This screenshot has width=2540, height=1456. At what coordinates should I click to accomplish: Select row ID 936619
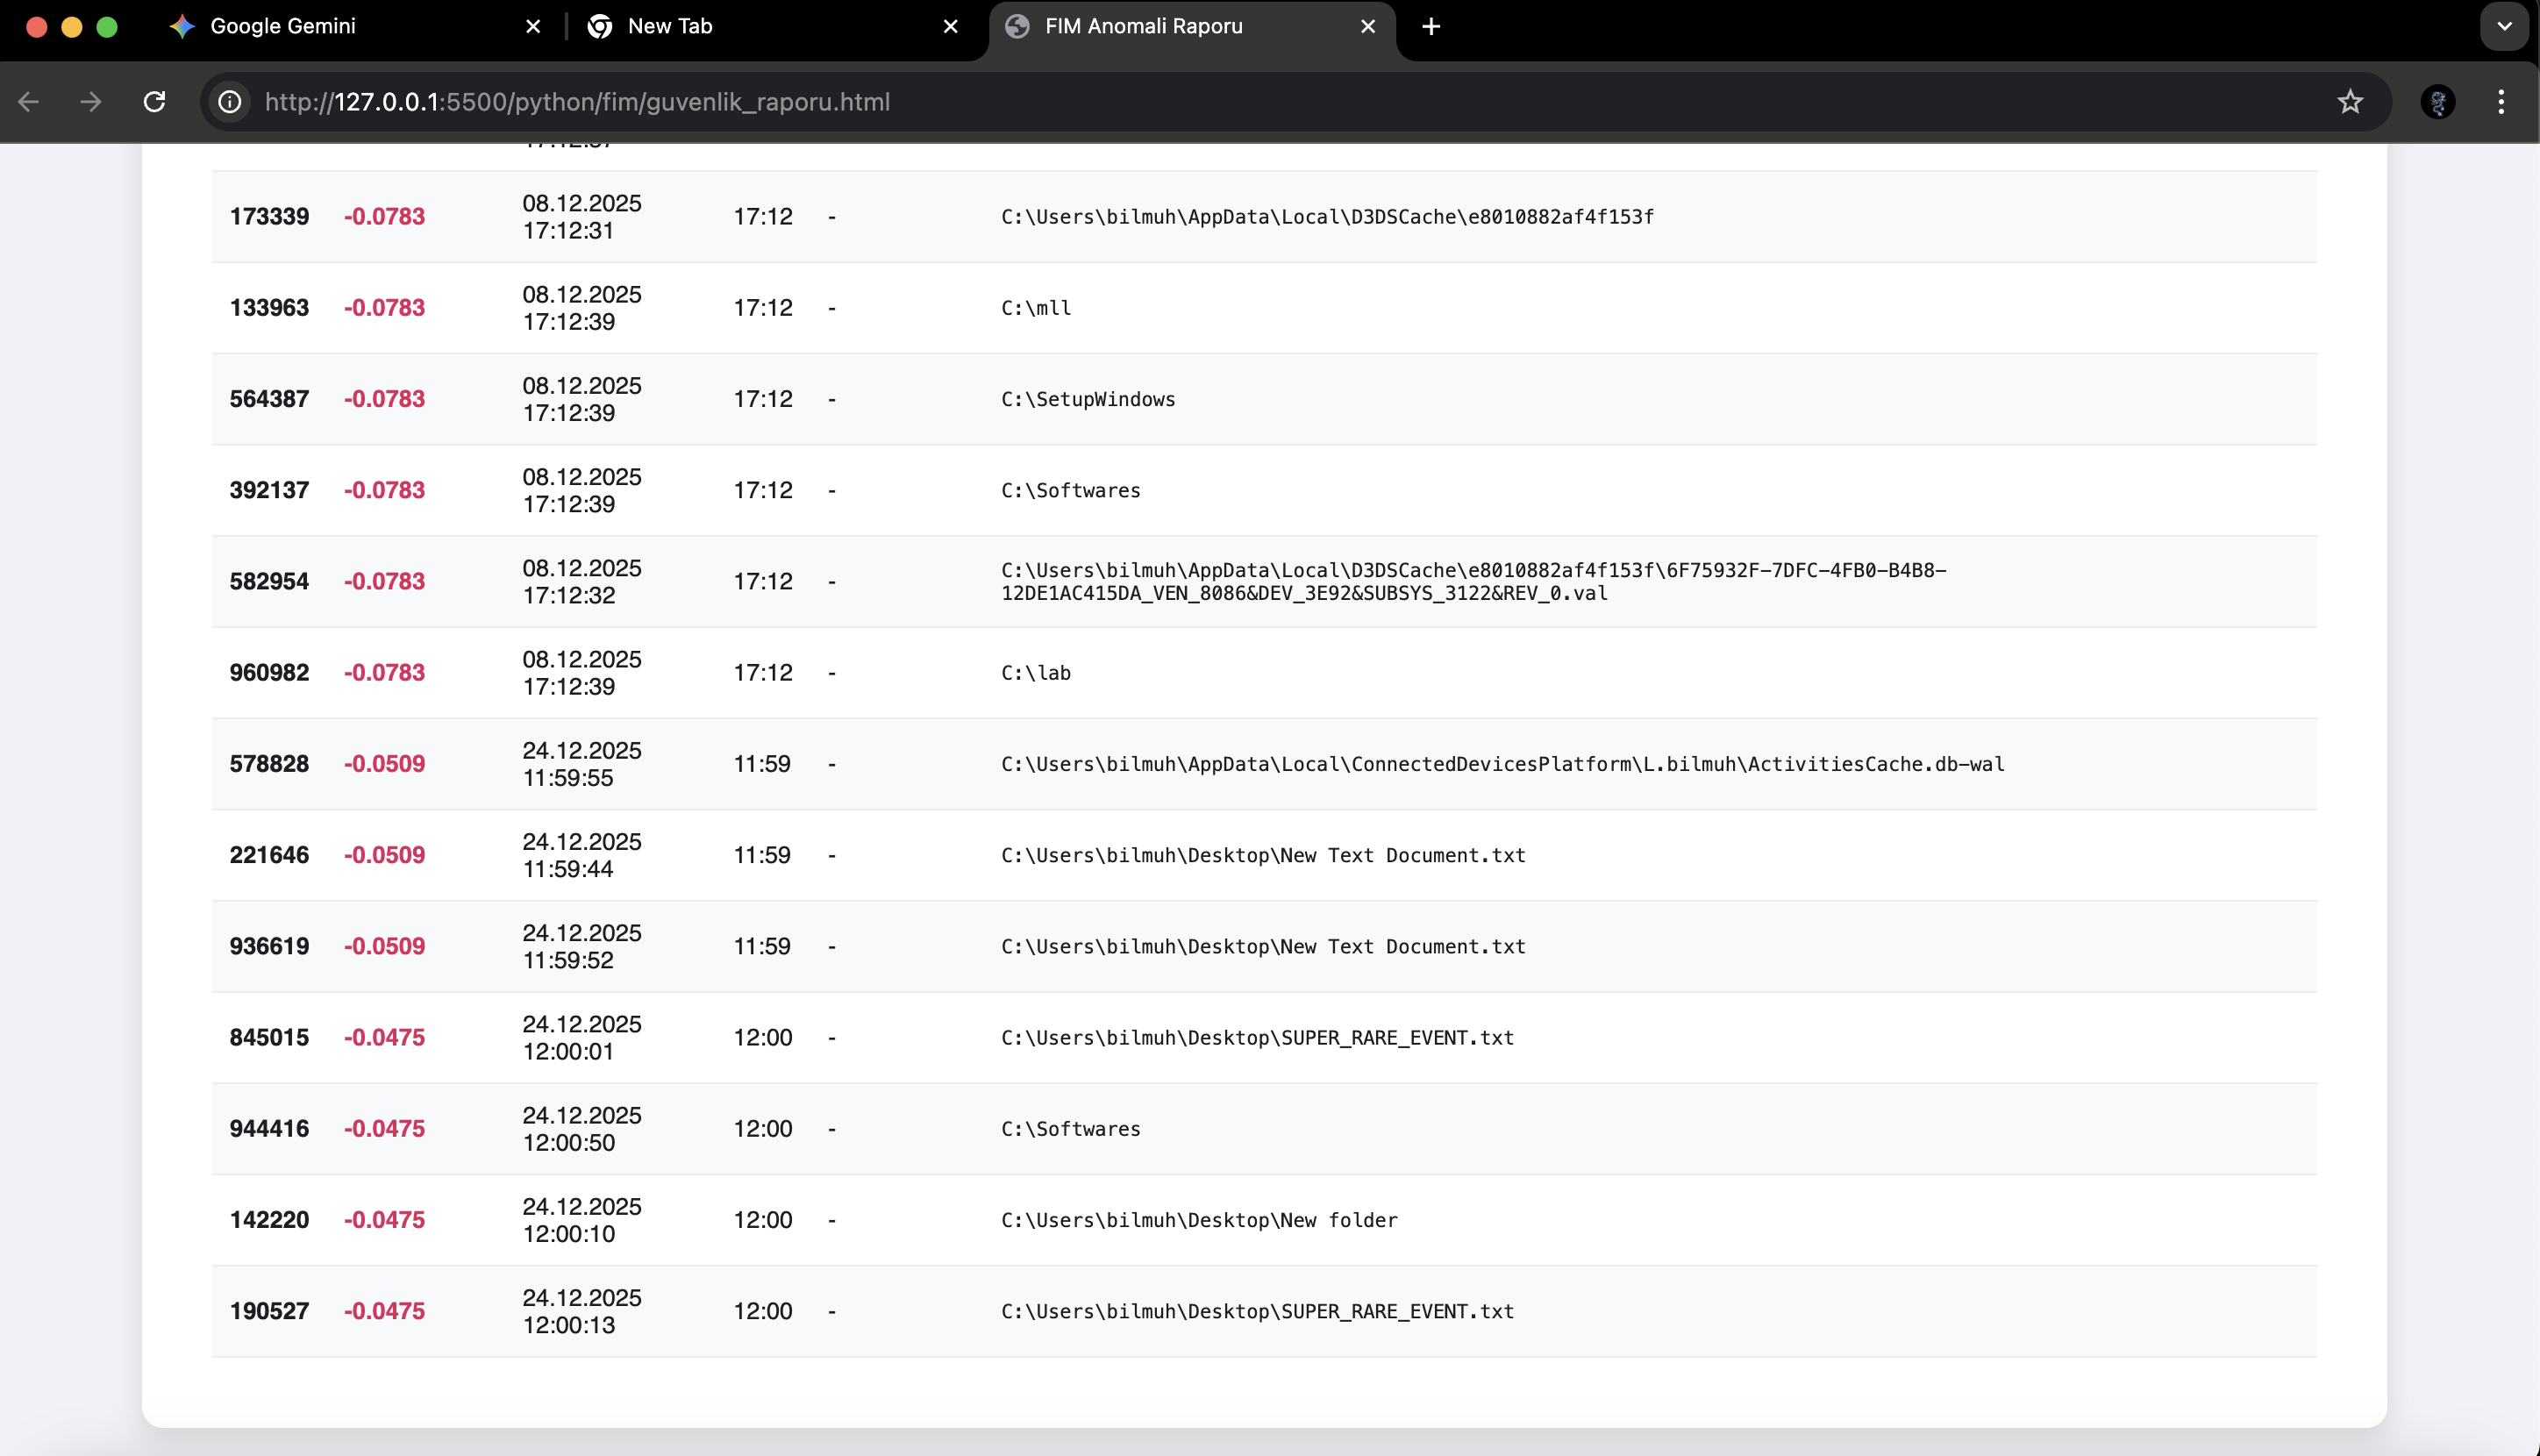[269, 946]
